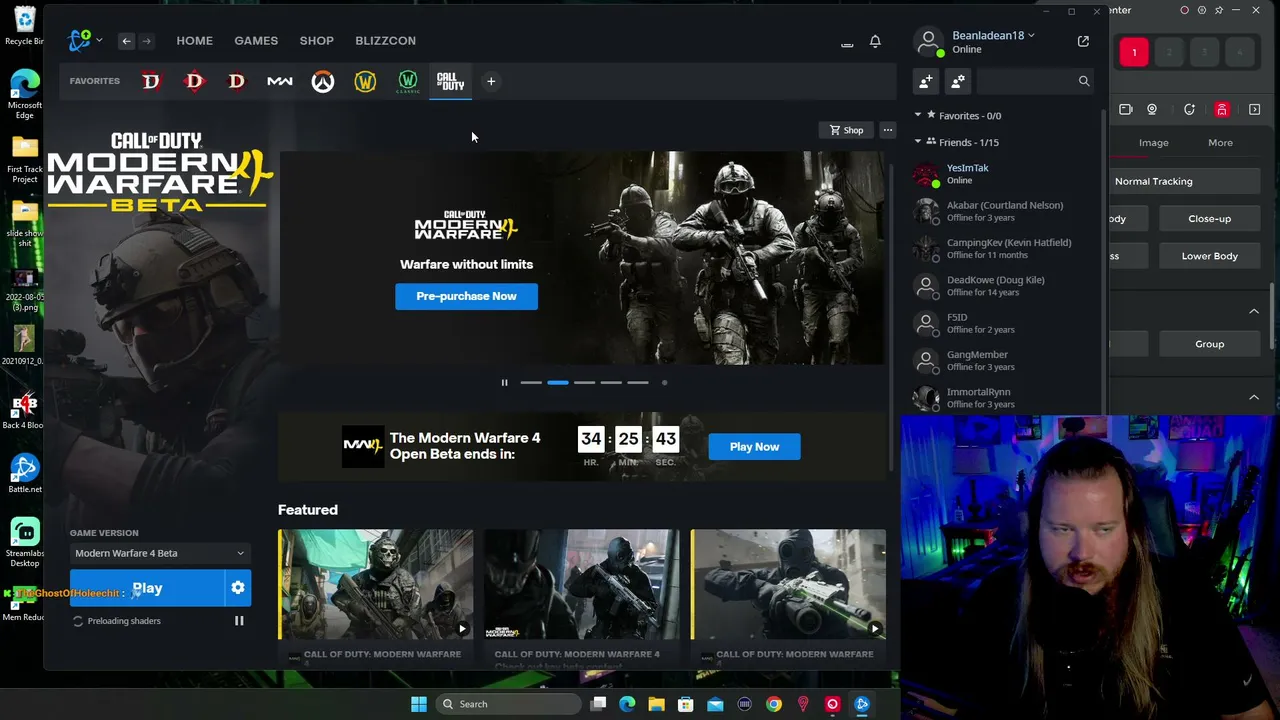Select online friend YesImTak
Viewport: 1280px width, 720px height.
click(x=1004, y=174)
